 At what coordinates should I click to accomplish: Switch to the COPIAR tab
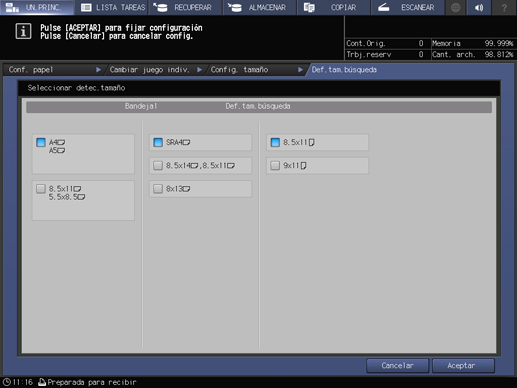[x=334, y=7]
